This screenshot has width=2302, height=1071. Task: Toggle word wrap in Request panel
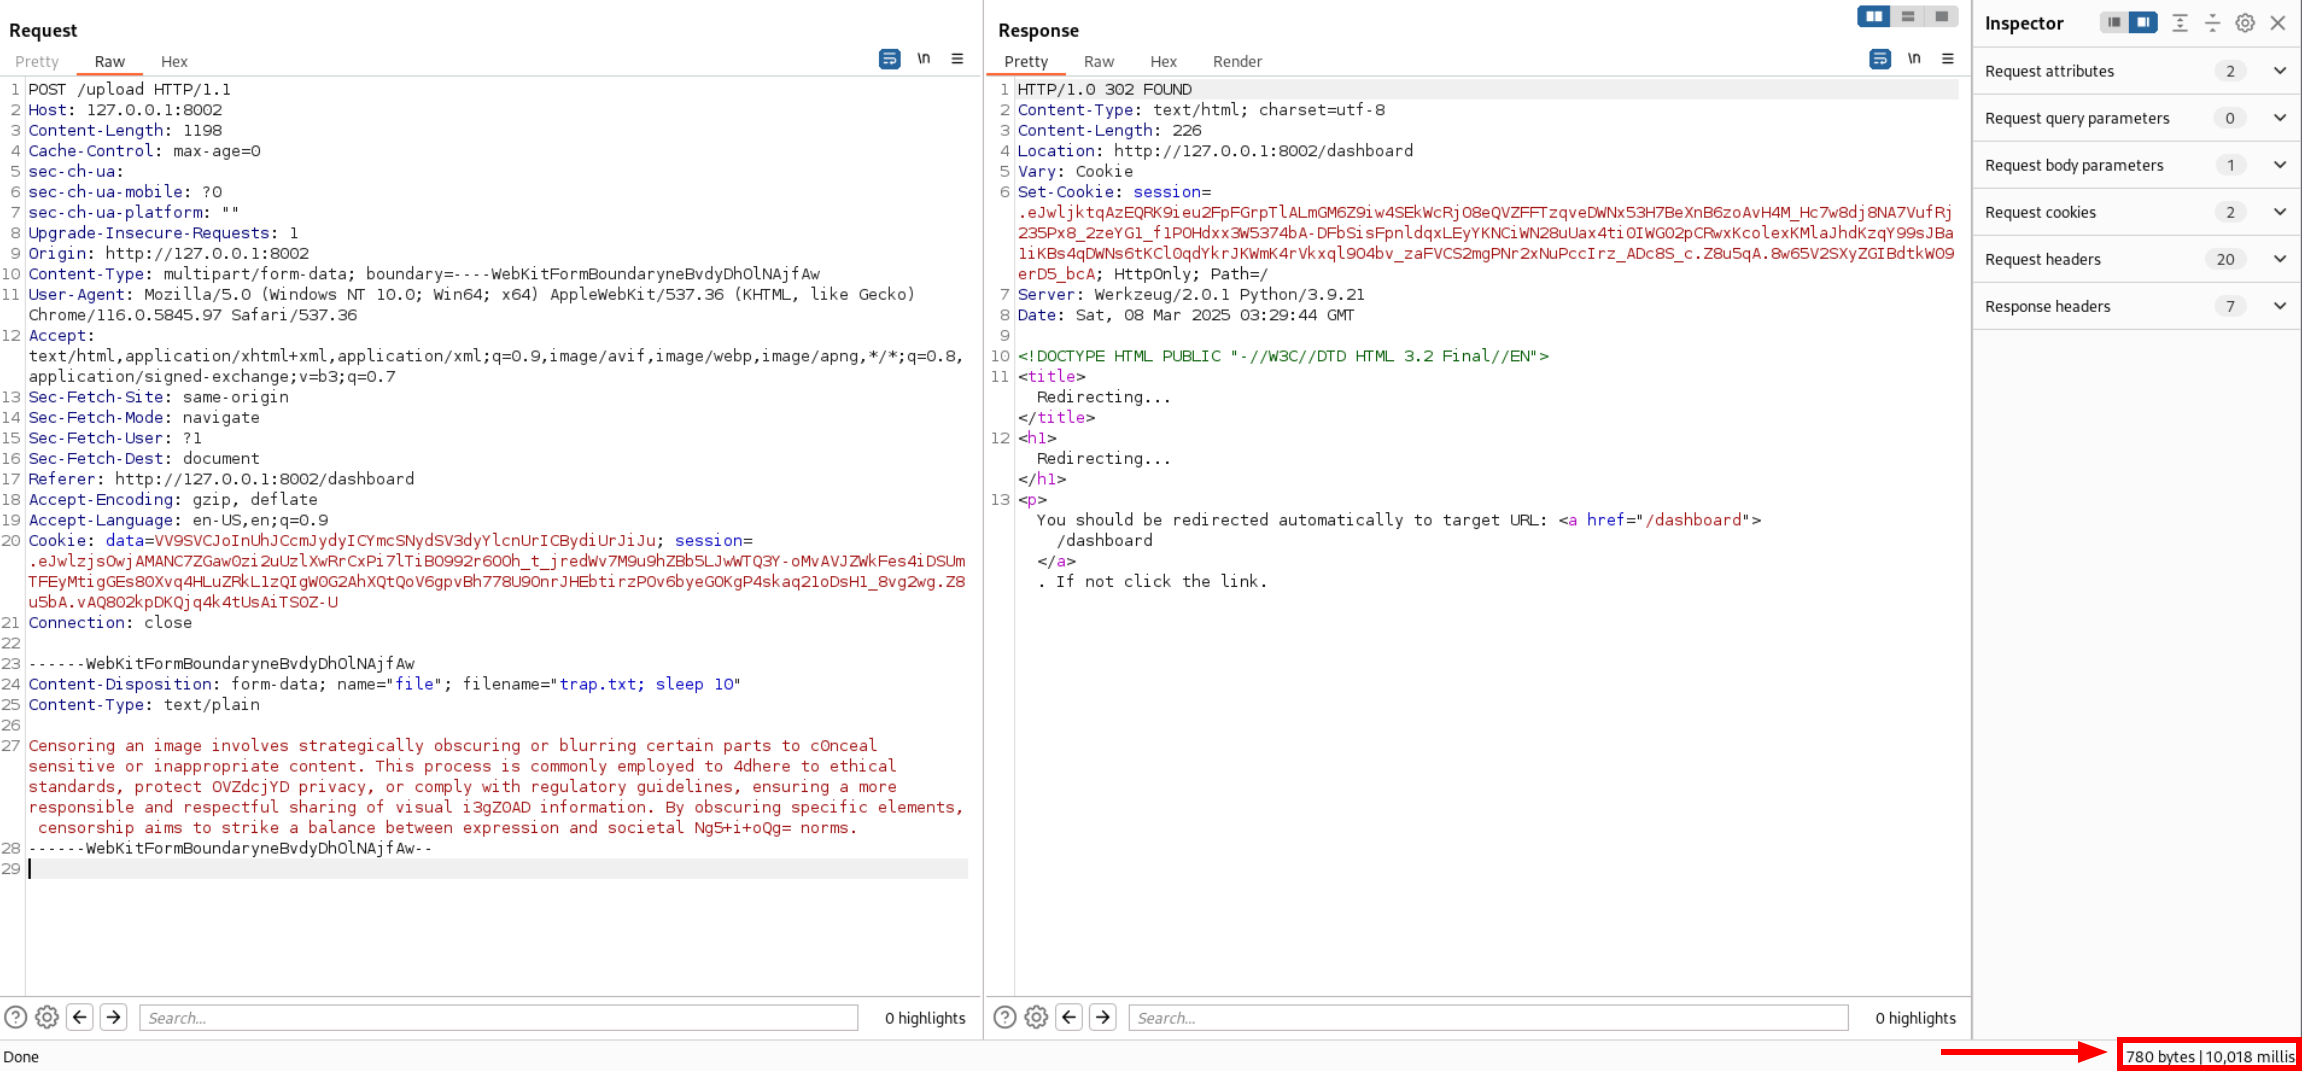[x=889, y=59]
